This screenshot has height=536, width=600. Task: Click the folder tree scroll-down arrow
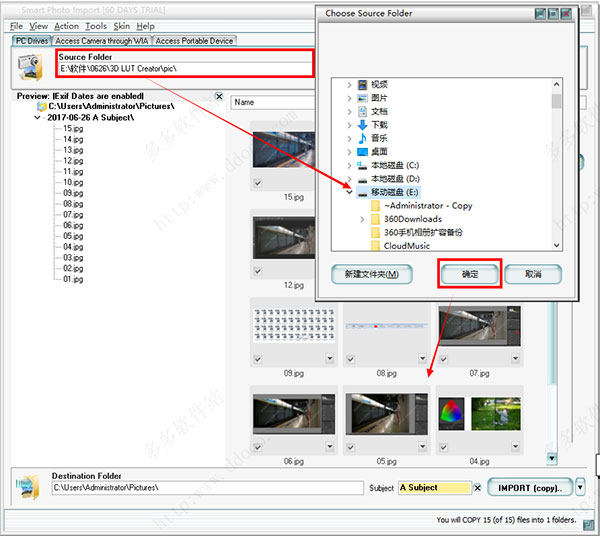[x=557, y=245]
